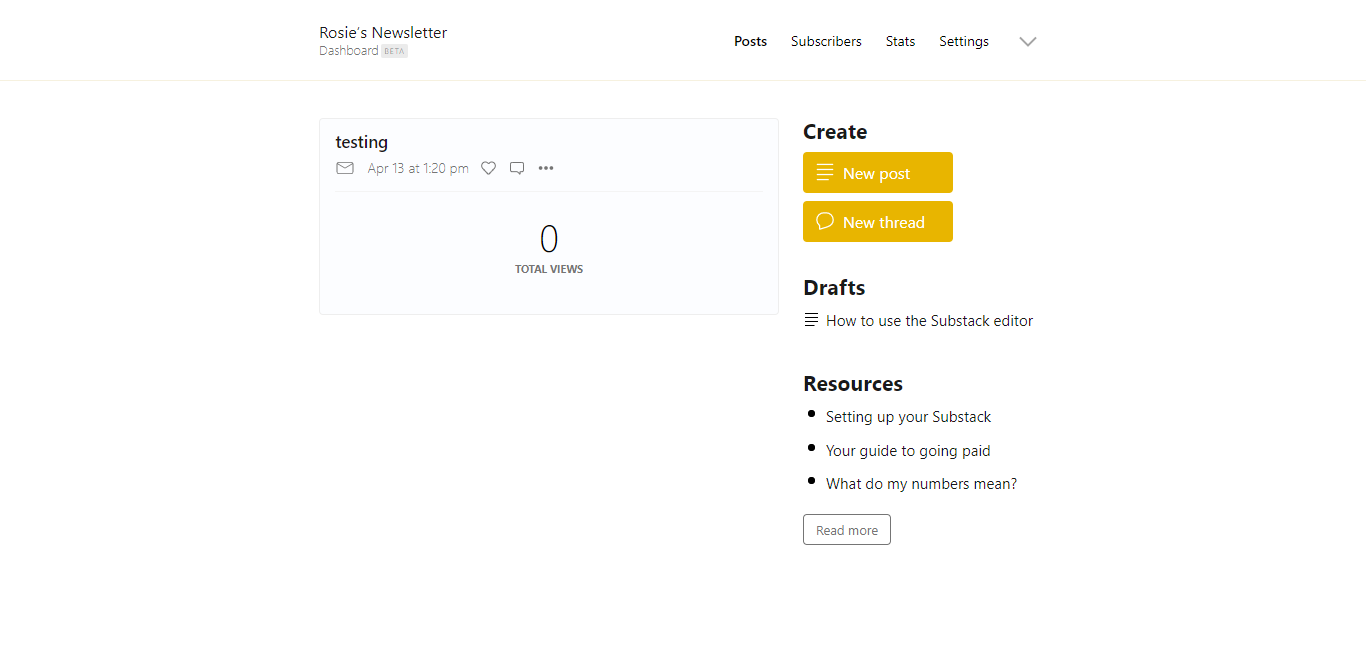Image resolution: width=1366 pixels, height=657 pixels.
Task: Click the Read more button
Action: point(847,530)
